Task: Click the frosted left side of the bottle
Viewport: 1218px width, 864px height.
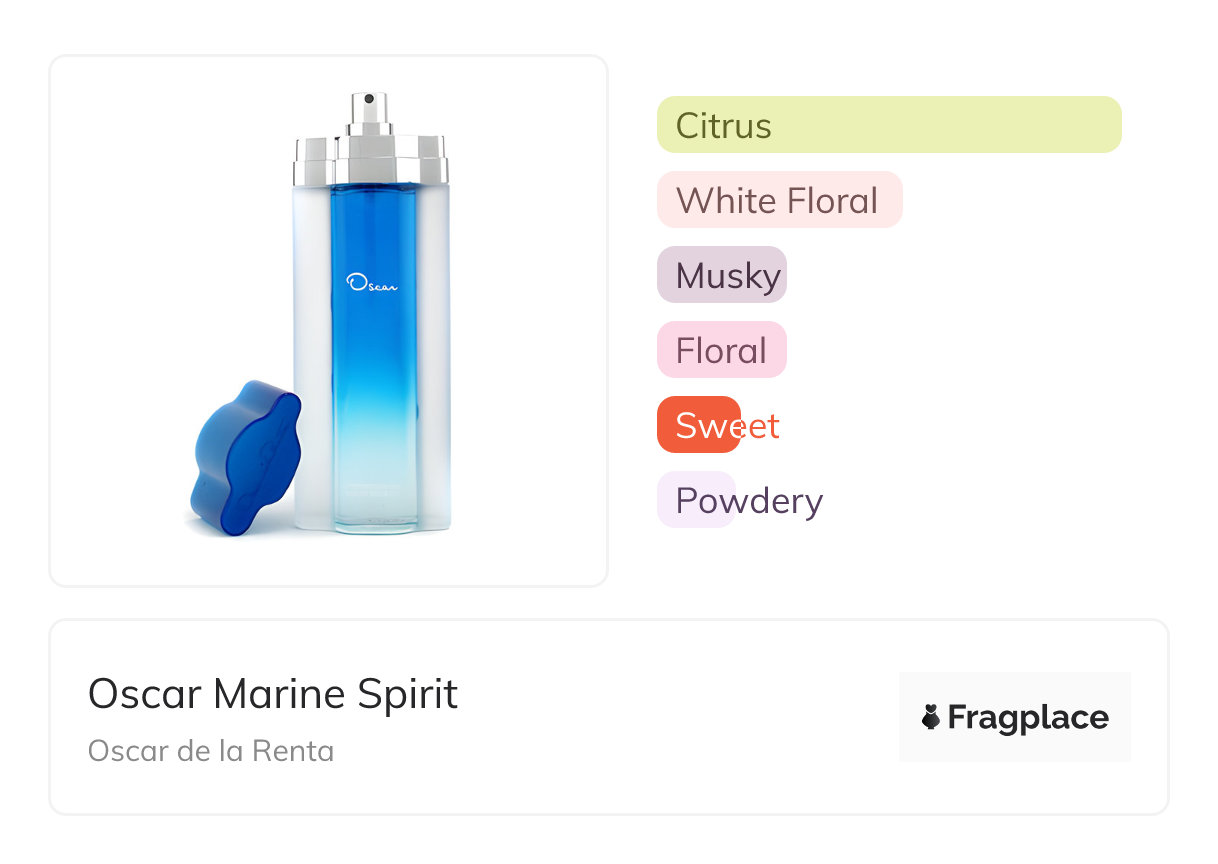Action: (311, 350)
